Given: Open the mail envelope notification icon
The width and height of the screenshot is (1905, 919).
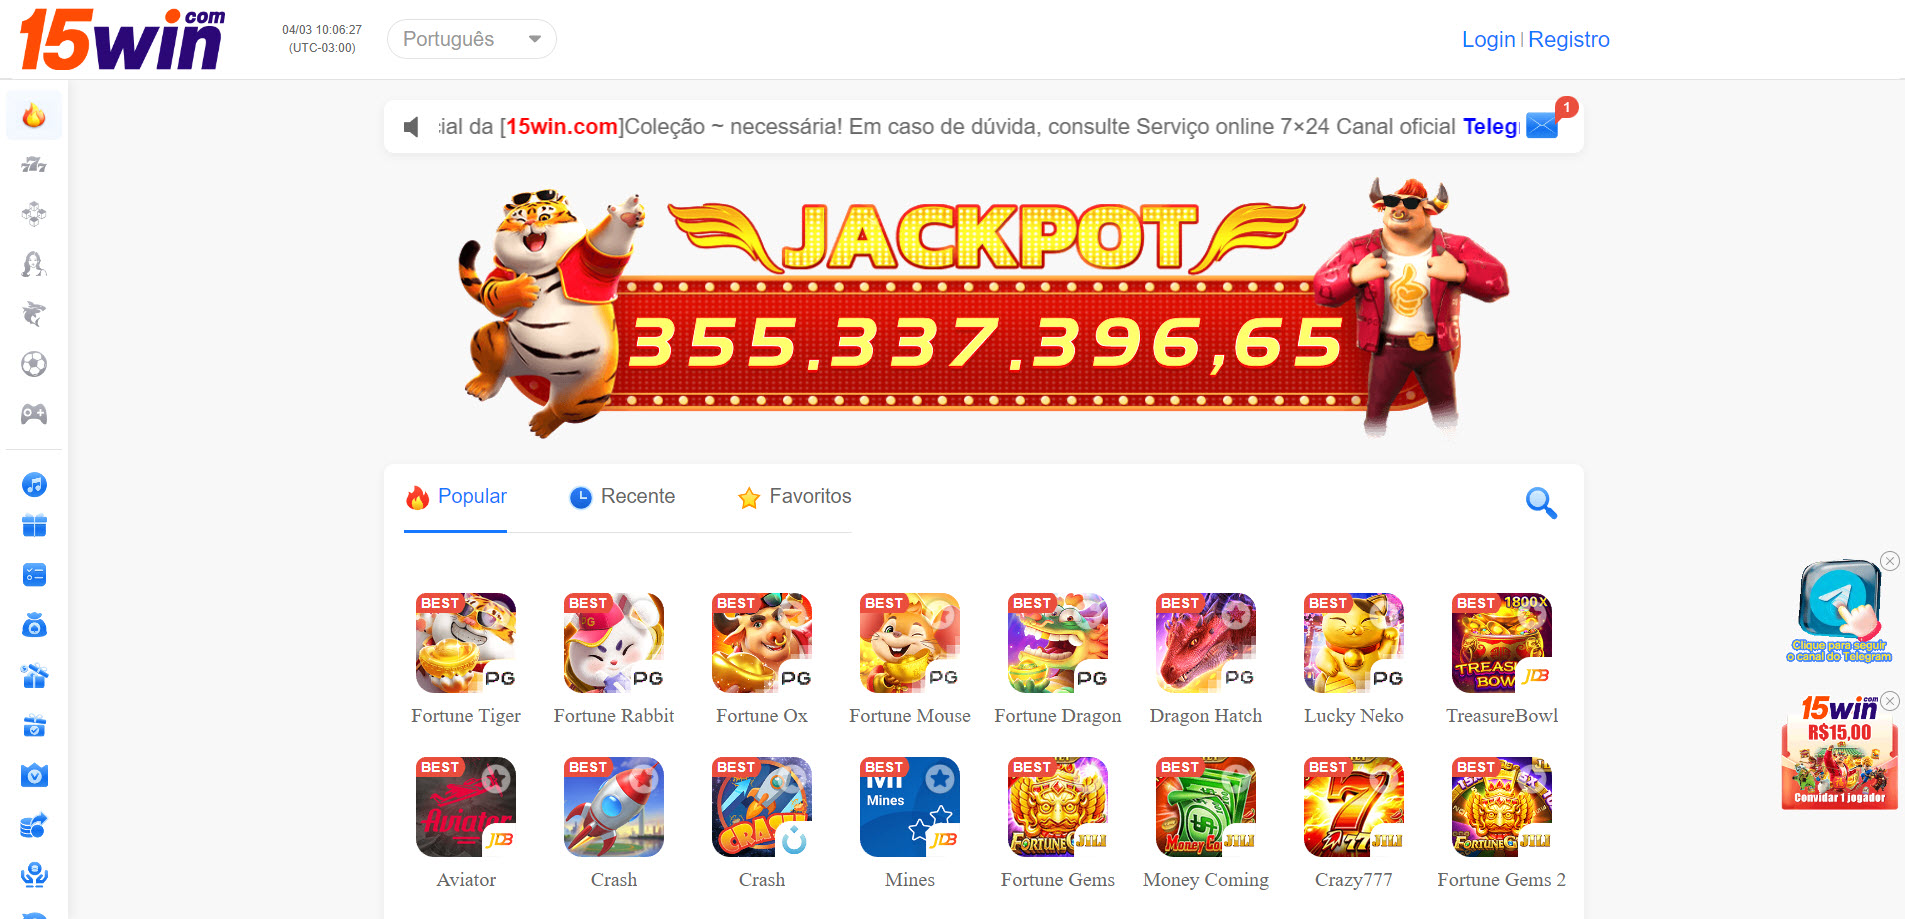Looking at the screenshot, I should click(x=1542, y=126).
